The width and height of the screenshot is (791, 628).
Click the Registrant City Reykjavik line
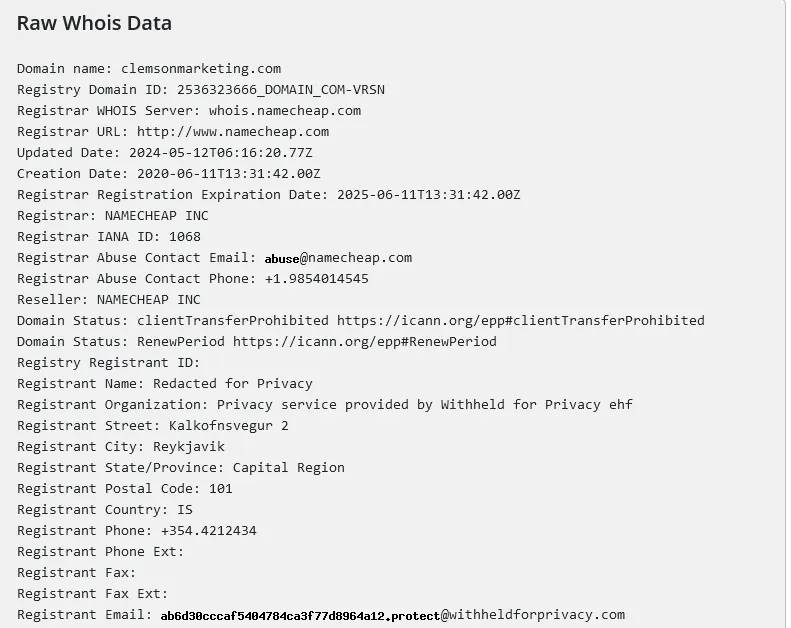(120, 446)
